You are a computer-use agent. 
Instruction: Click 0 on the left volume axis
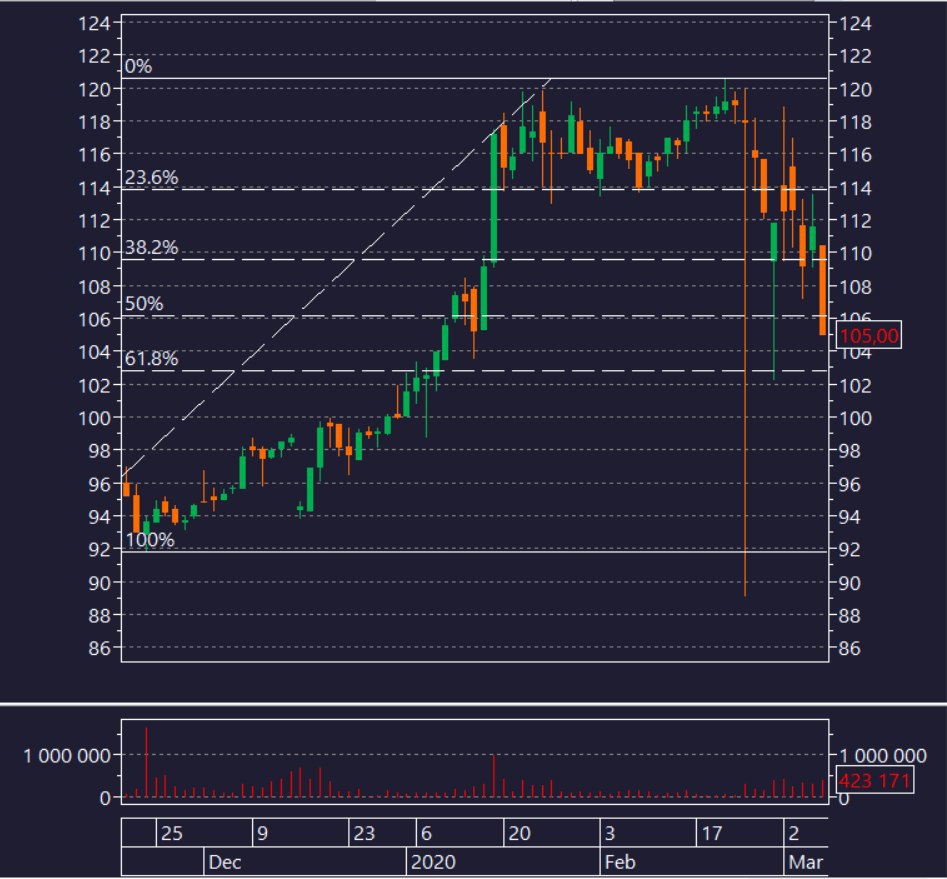[x=105, y=798]
